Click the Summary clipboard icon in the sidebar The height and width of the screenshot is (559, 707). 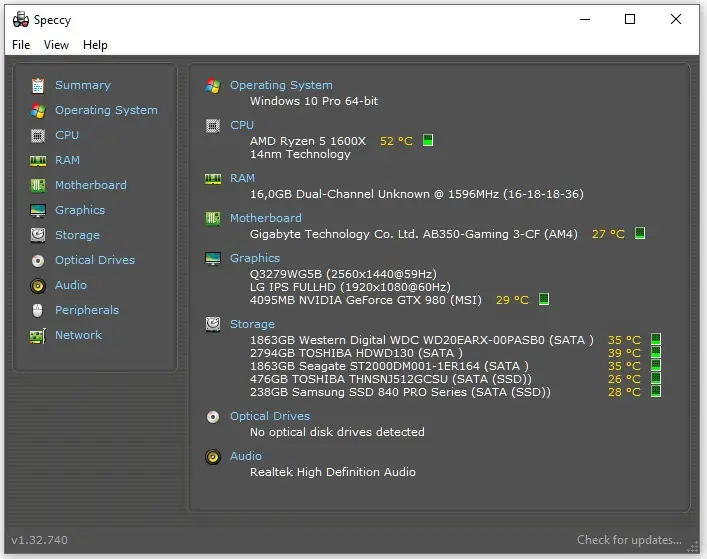pyautogui.click(x=38, y=85)
